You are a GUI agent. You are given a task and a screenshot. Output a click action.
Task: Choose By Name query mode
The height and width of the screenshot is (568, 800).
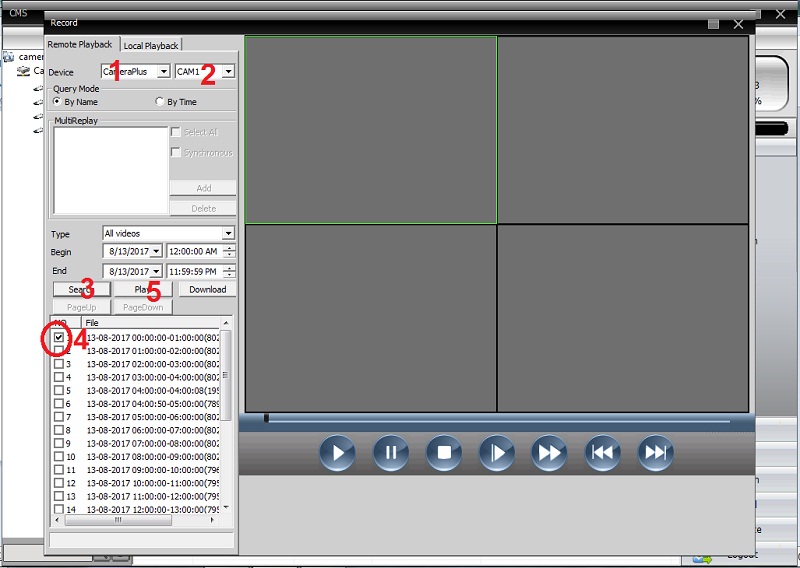click(x=57, y=102)
